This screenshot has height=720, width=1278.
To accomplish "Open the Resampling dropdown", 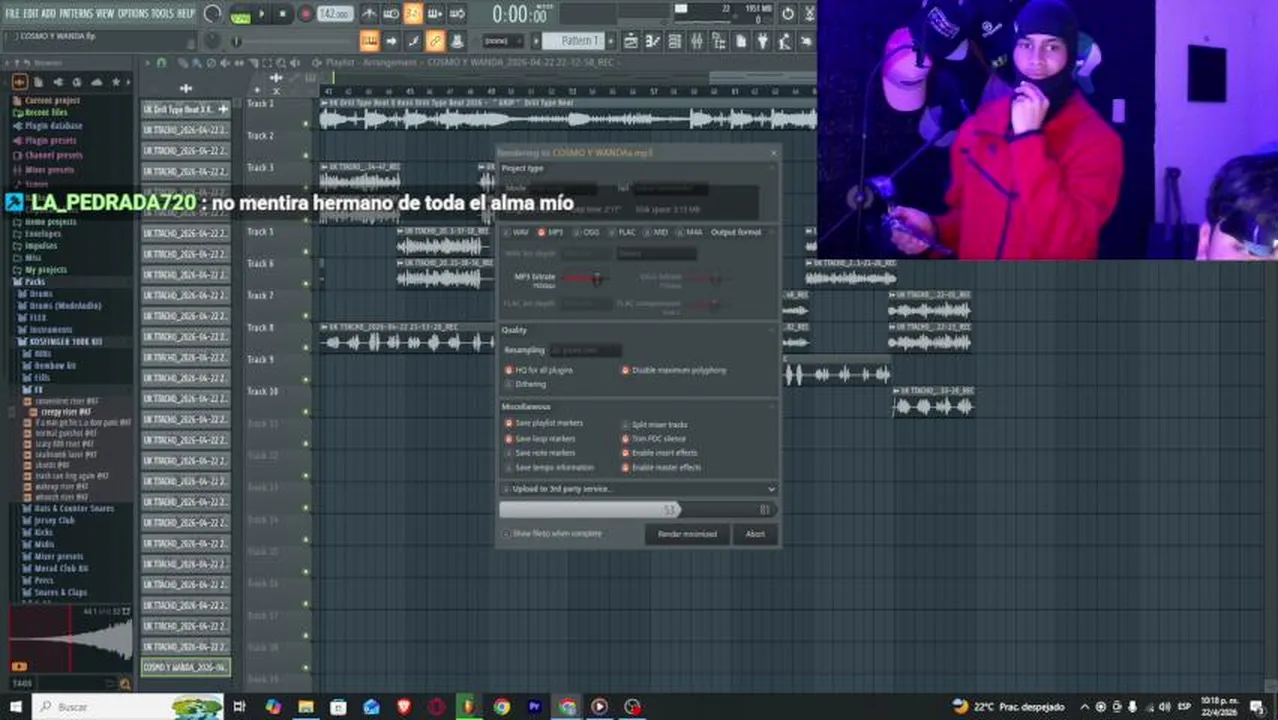I will tap(585, 350).
